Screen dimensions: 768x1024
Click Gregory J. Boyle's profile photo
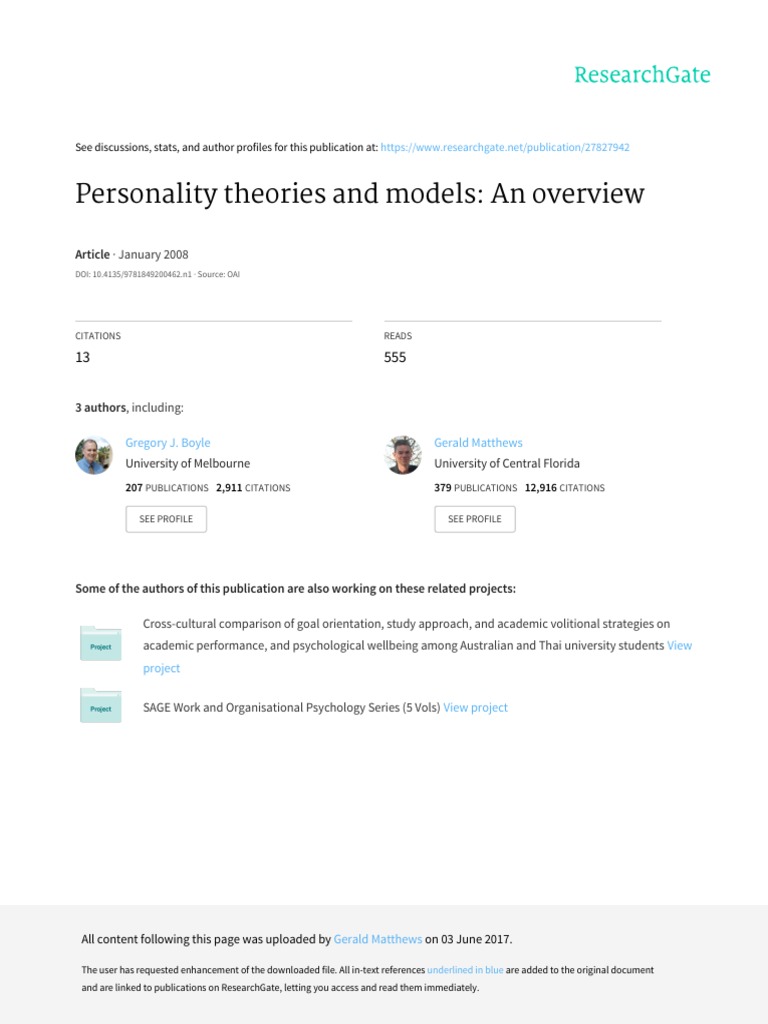[x=94, y=455]
